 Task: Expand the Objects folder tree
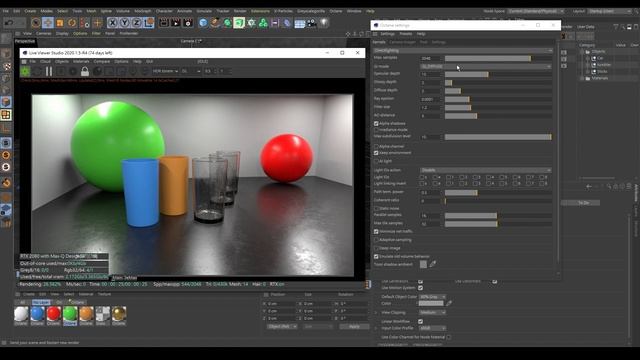(582, 51)
